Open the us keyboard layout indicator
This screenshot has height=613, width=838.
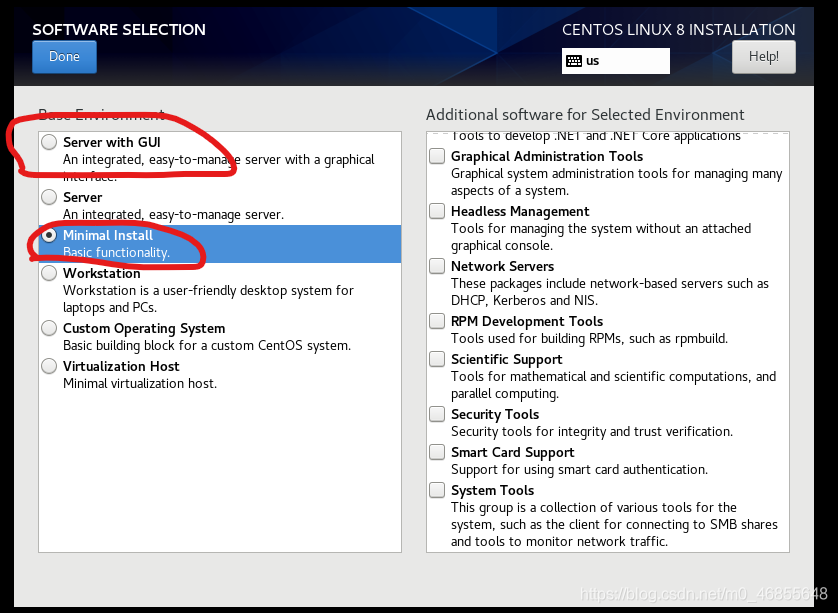pyautogui.click(x=616, y=61)
